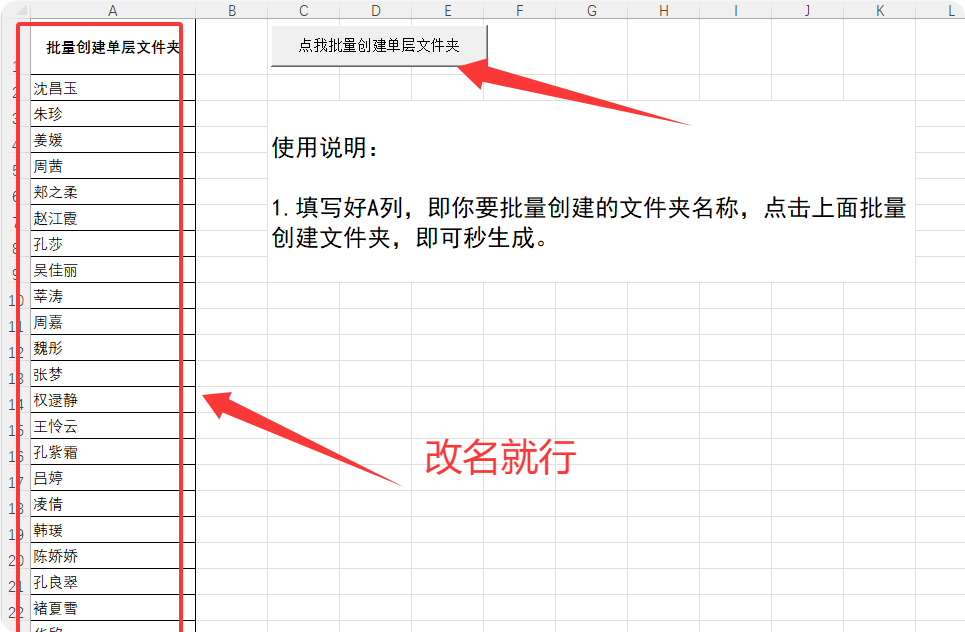Select row 17 header
Image resolution: width=965 pixels, height=632 pixels.
16,480
